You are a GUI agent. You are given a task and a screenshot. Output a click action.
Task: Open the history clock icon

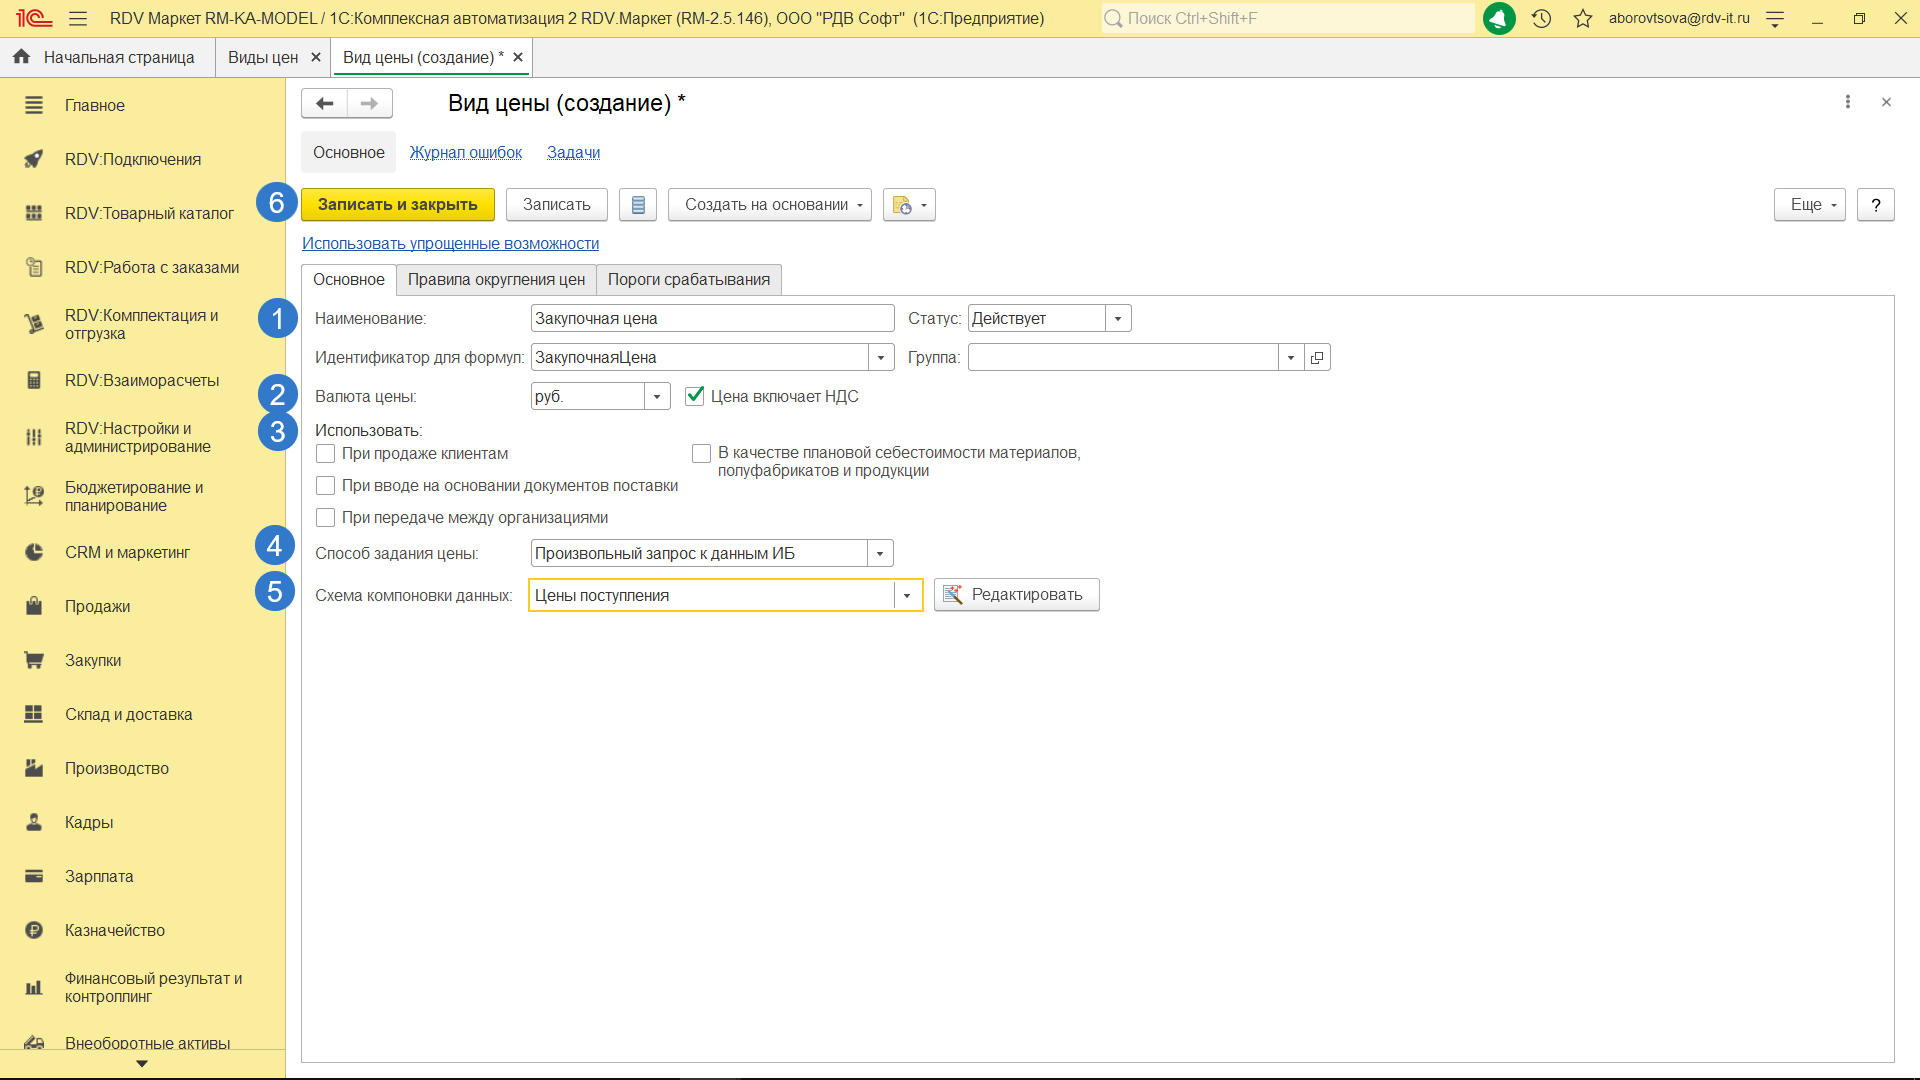(1541, 18)
